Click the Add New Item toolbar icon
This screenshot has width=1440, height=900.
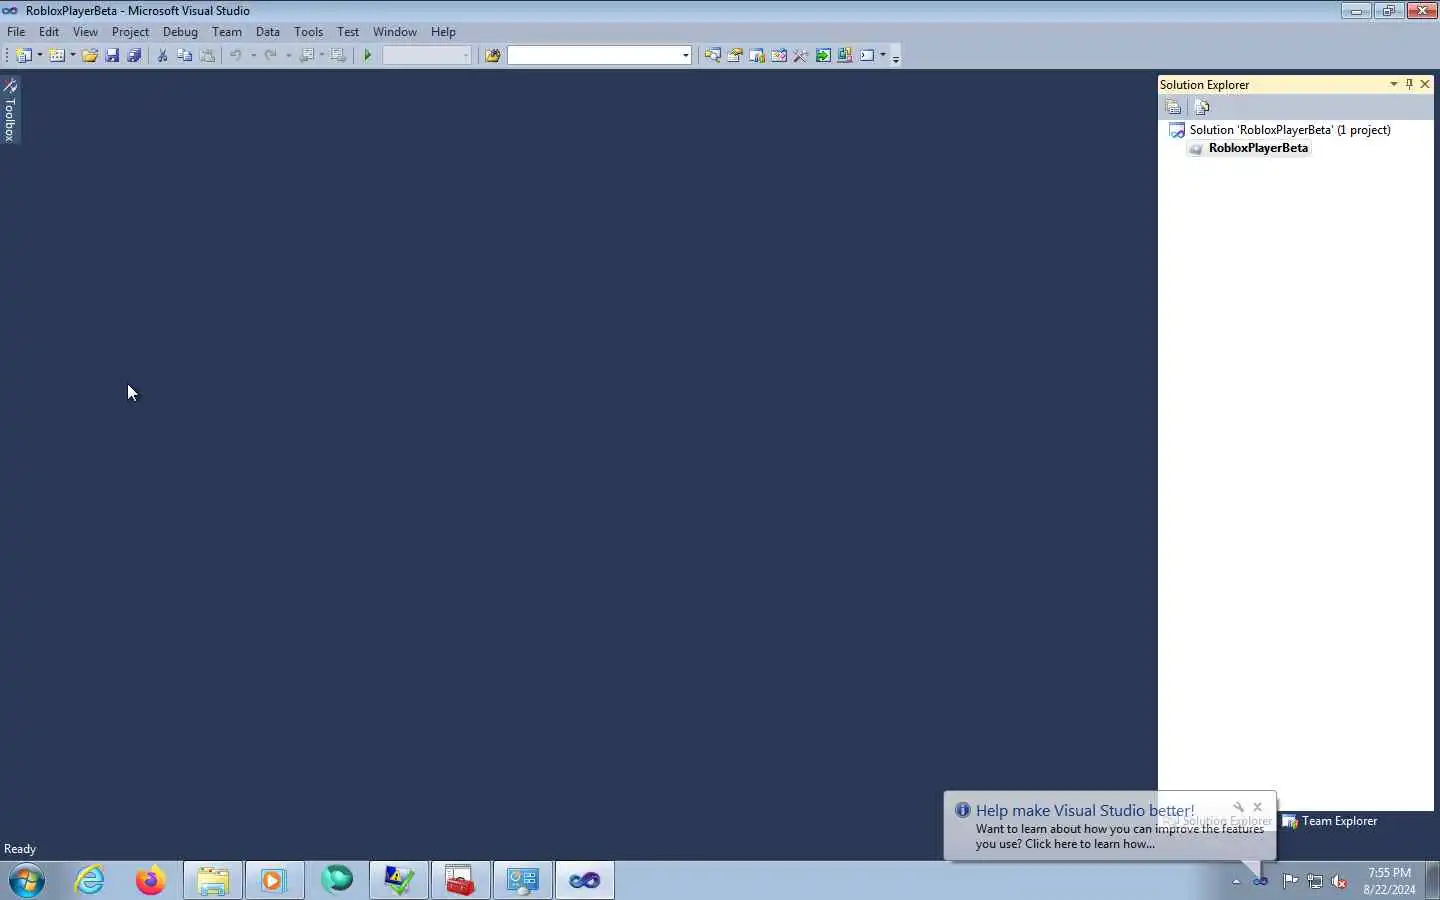(57, 56)
